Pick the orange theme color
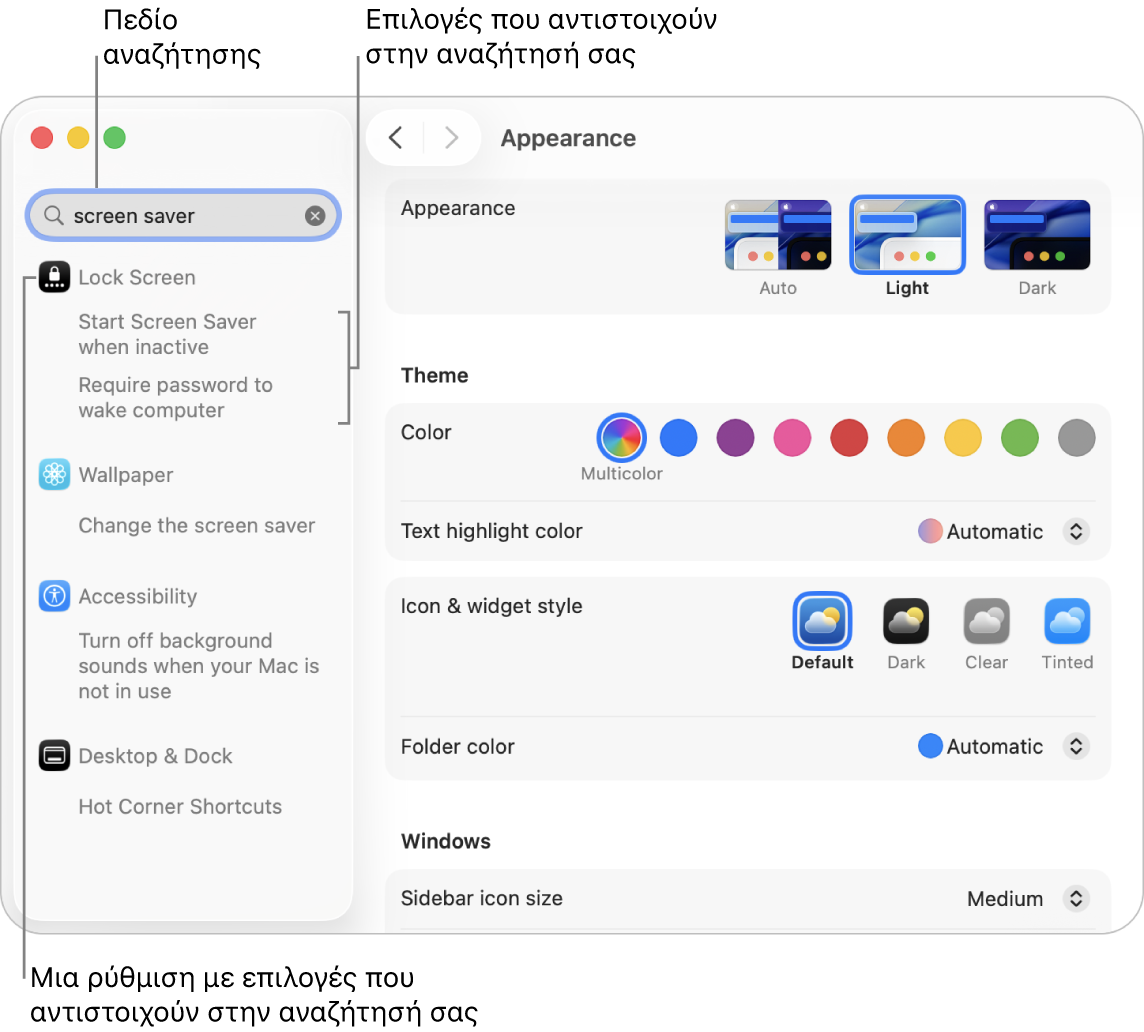 click(x=906, y=438)
